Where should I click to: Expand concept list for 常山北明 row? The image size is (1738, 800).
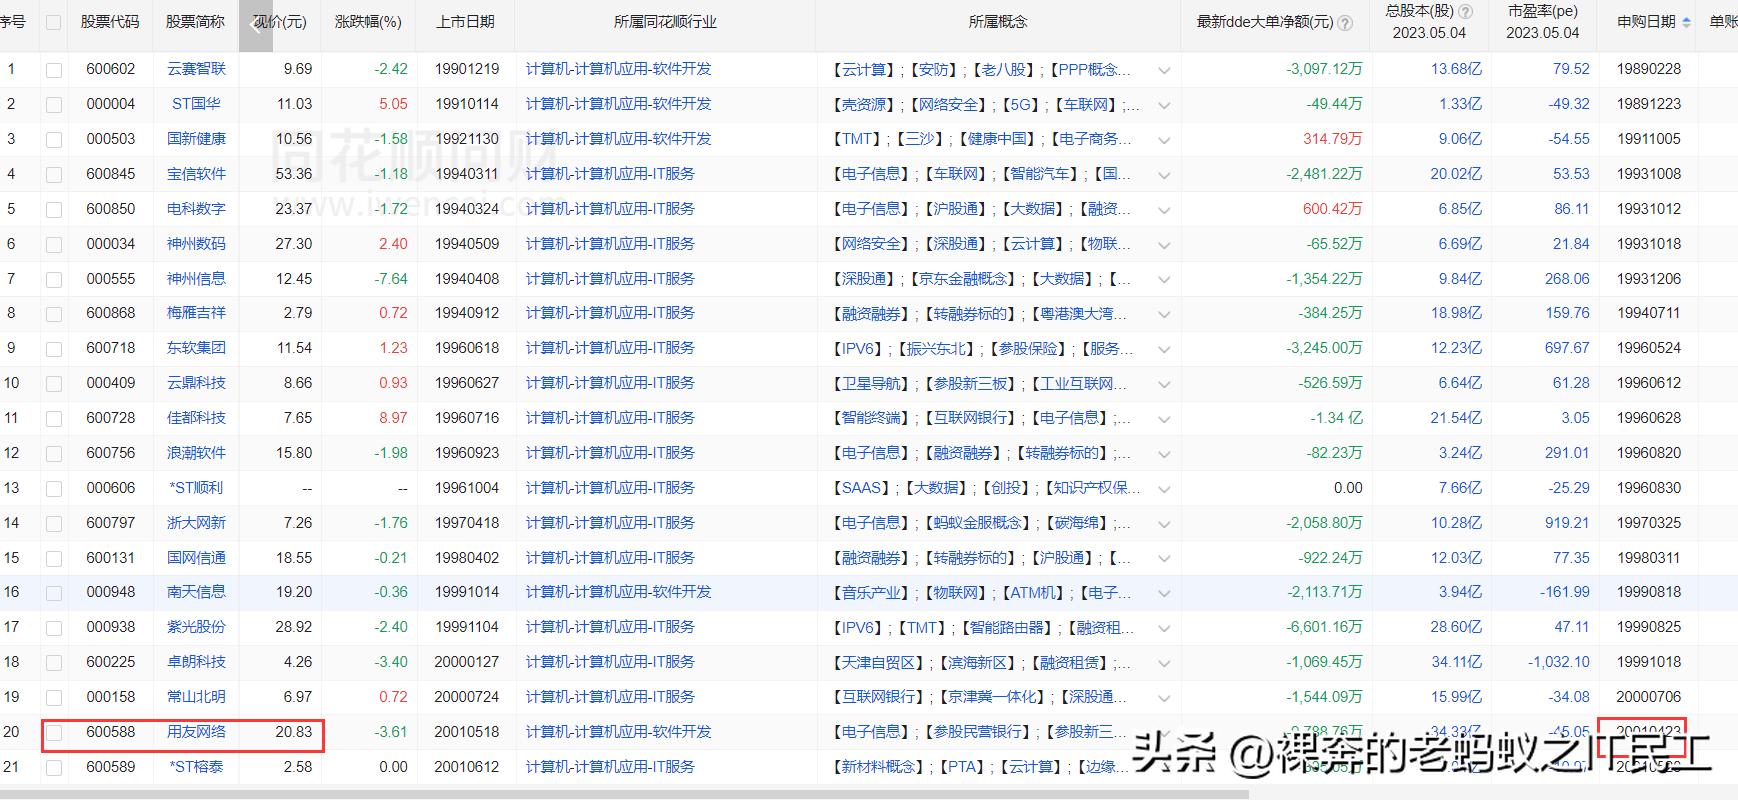(1164, 698)
